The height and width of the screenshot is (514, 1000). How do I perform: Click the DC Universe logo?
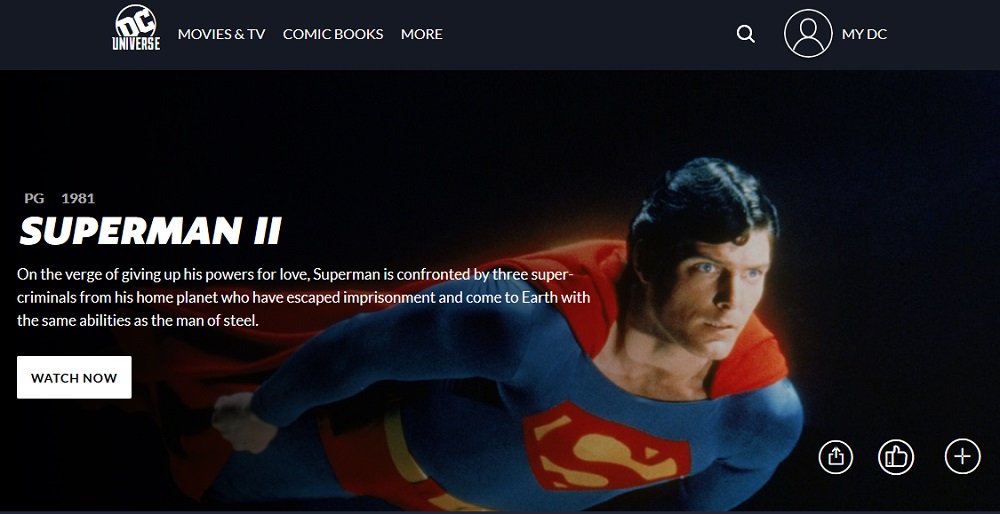(136, 29)
